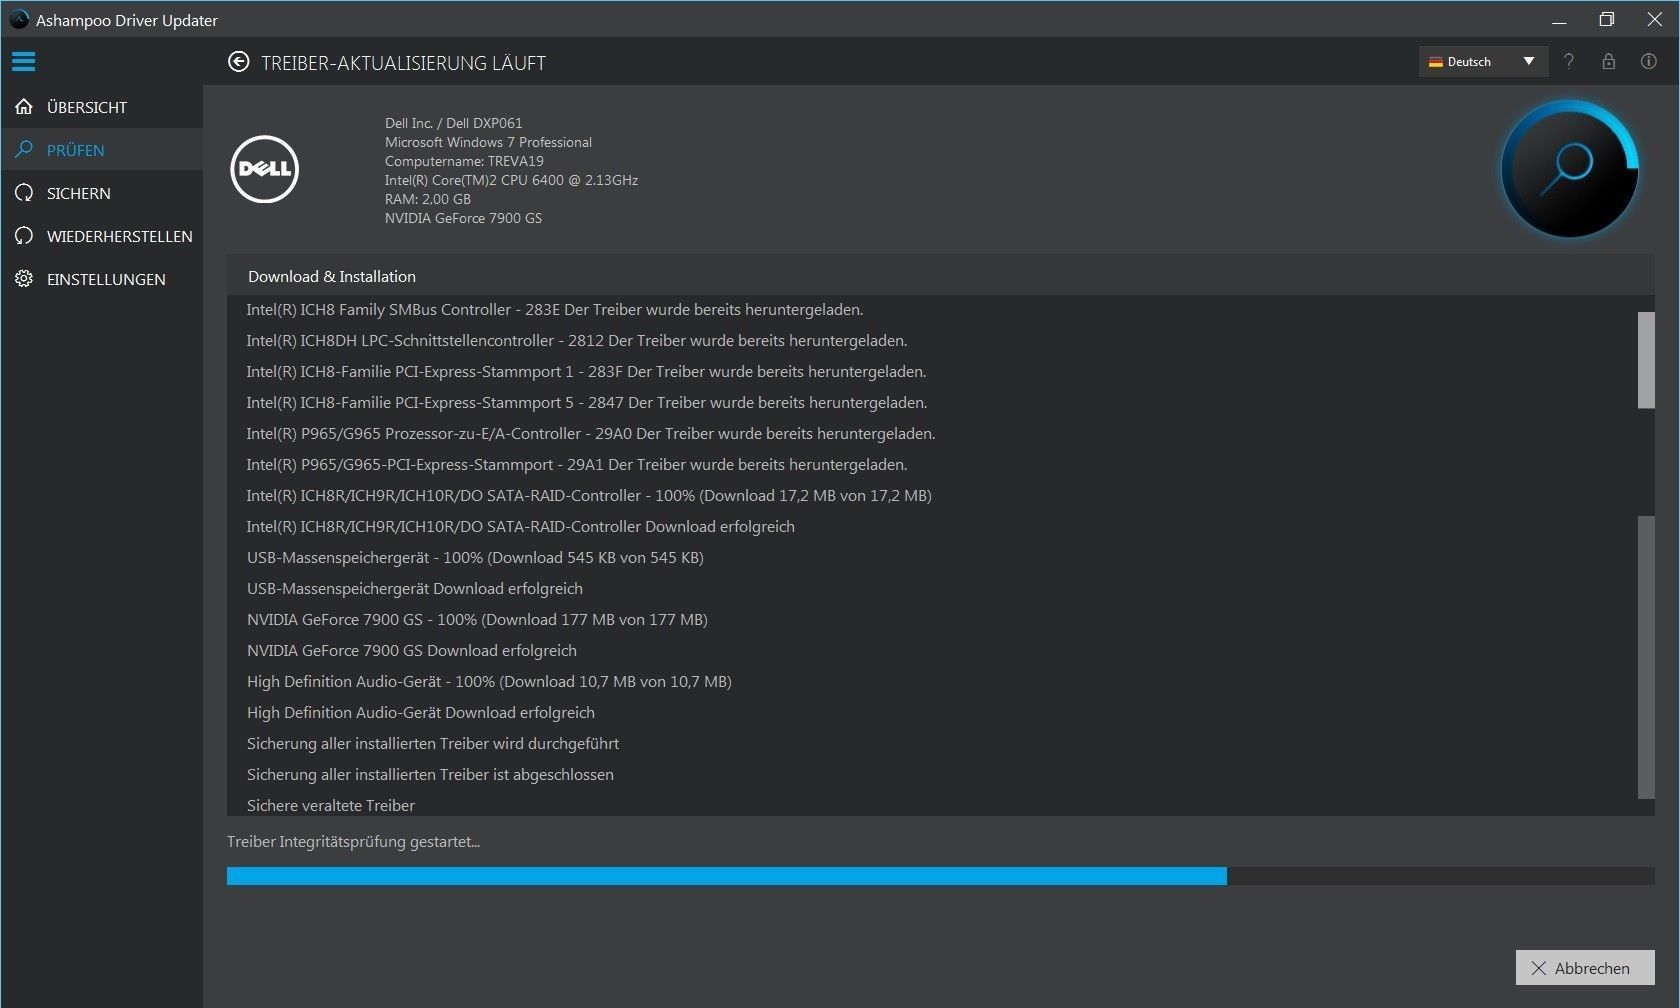Image resolution: width=1680 pixels, height=1008 pixels.
Task: Select the PCI-Express-Stammport 1 - 283F row
Action: 586,372
